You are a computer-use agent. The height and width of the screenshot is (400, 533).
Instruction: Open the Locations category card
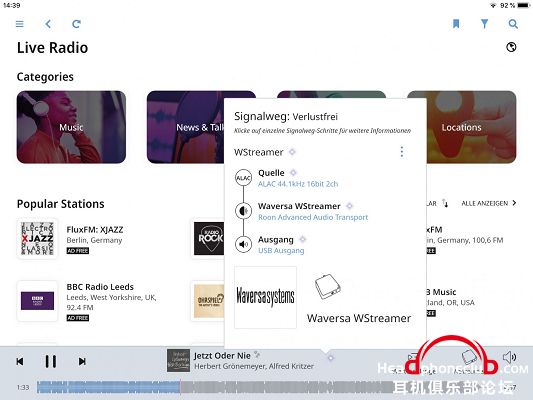point(471,127)
